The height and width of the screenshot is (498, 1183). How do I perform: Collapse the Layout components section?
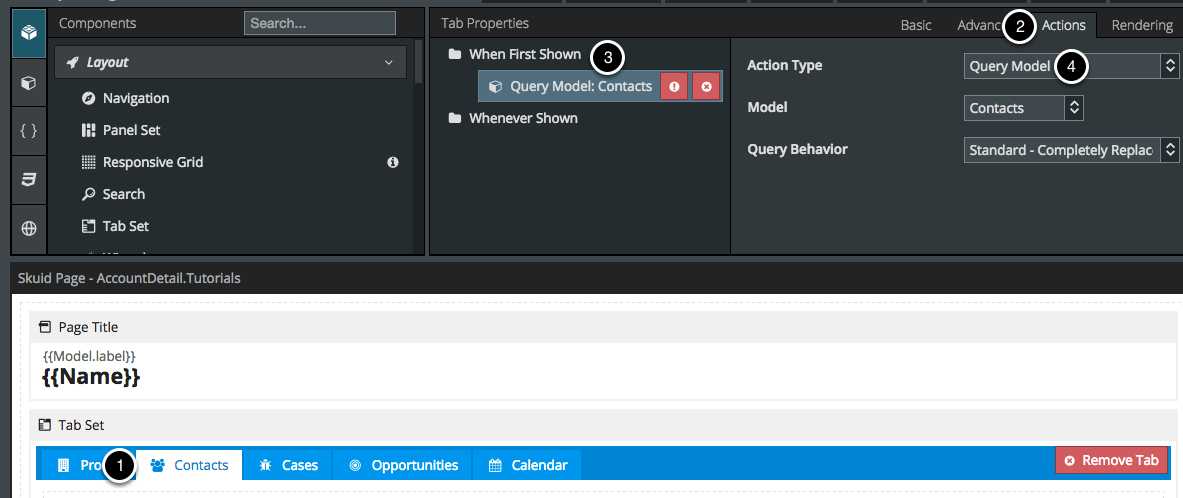pyautogui.click(x=388, y=62)
